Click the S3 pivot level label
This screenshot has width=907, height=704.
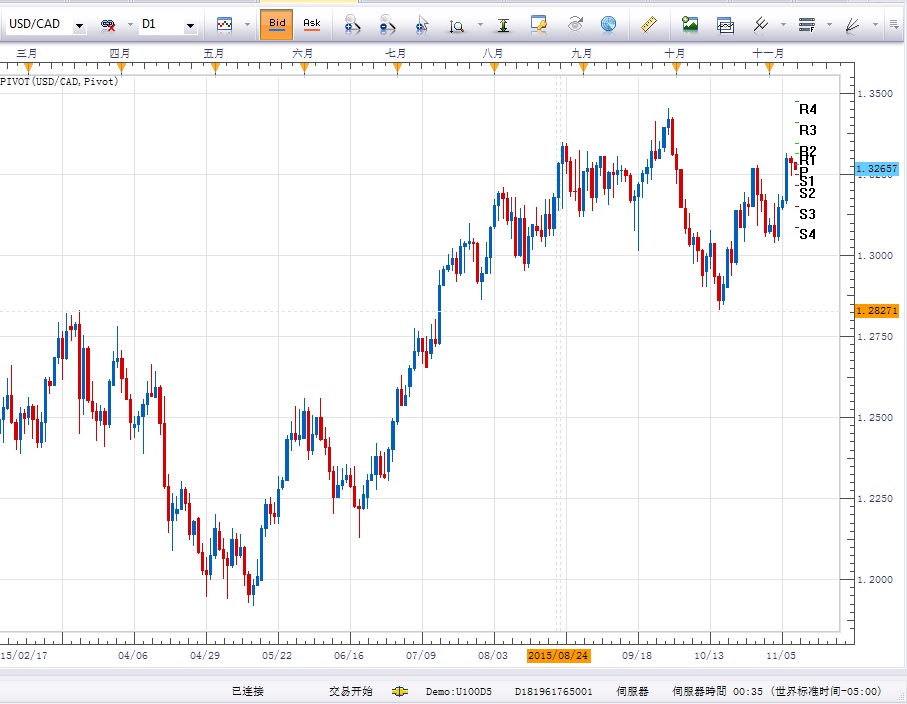[808, 214]
